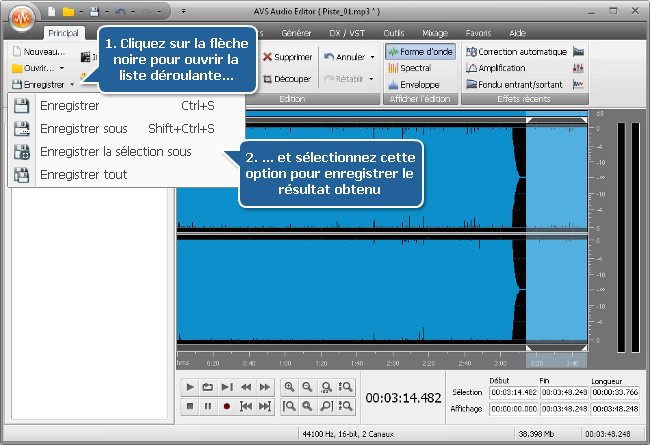The width and height of the screenshot is (650, 445).
Task: Click the Enregistrer ribbon button
Action: [38, 85]
